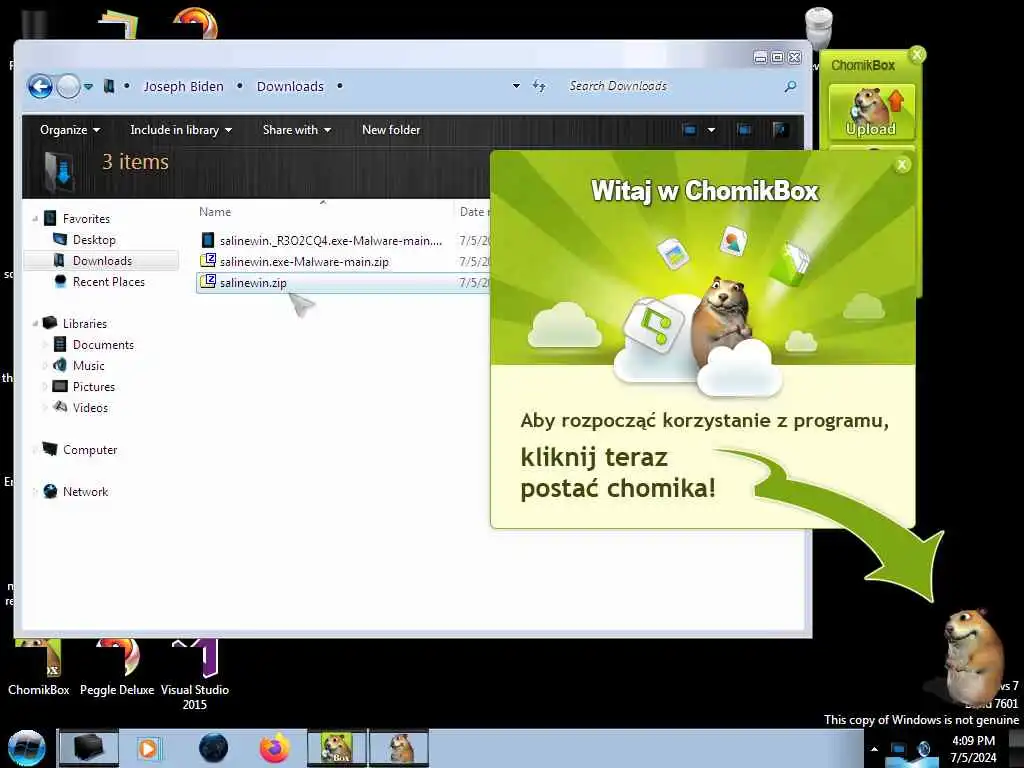Show hidden tray icons arrow
1024x768 pixels.
(874, 749)
